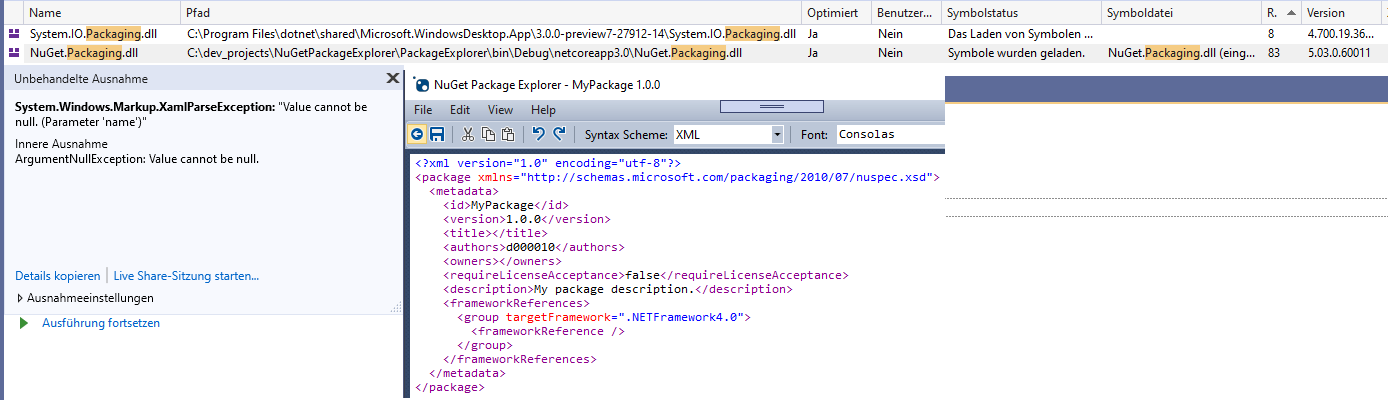The width and height of the screenshot is (1388, 400).
Task: Click the <version>1.0.0</version> line
Action: point(527,219)
